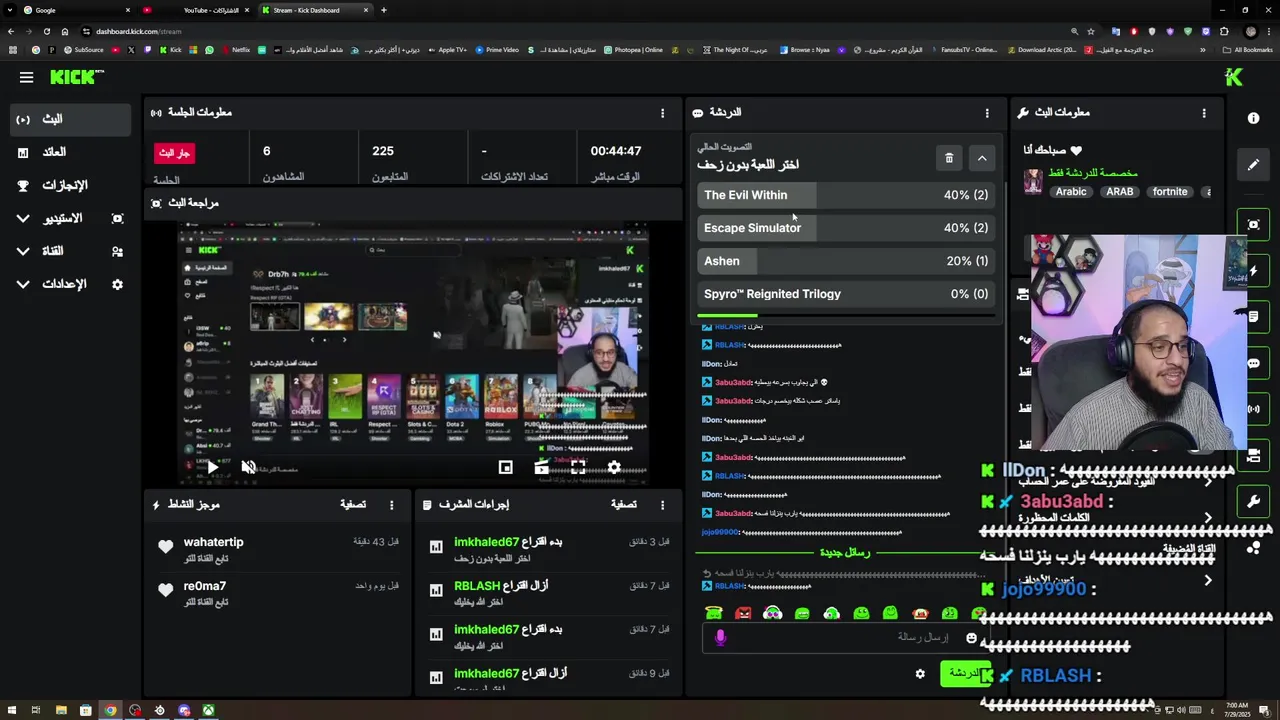Open session info panel three-dot menu

[662, 113]
